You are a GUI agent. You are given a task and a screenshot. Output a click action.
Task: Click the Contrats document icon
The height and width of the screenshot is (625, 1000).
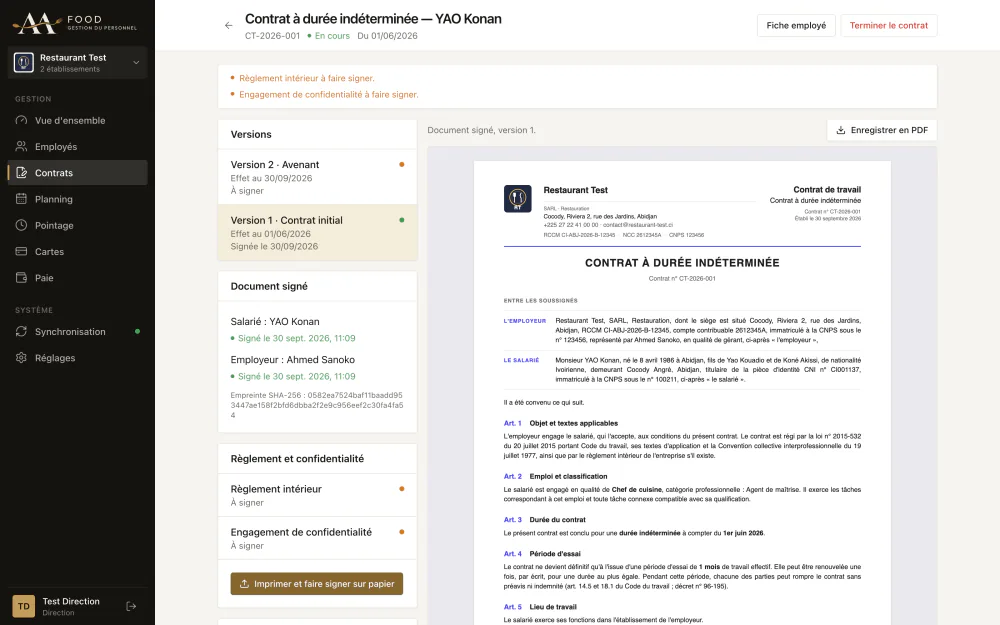[x=21, y=173]
